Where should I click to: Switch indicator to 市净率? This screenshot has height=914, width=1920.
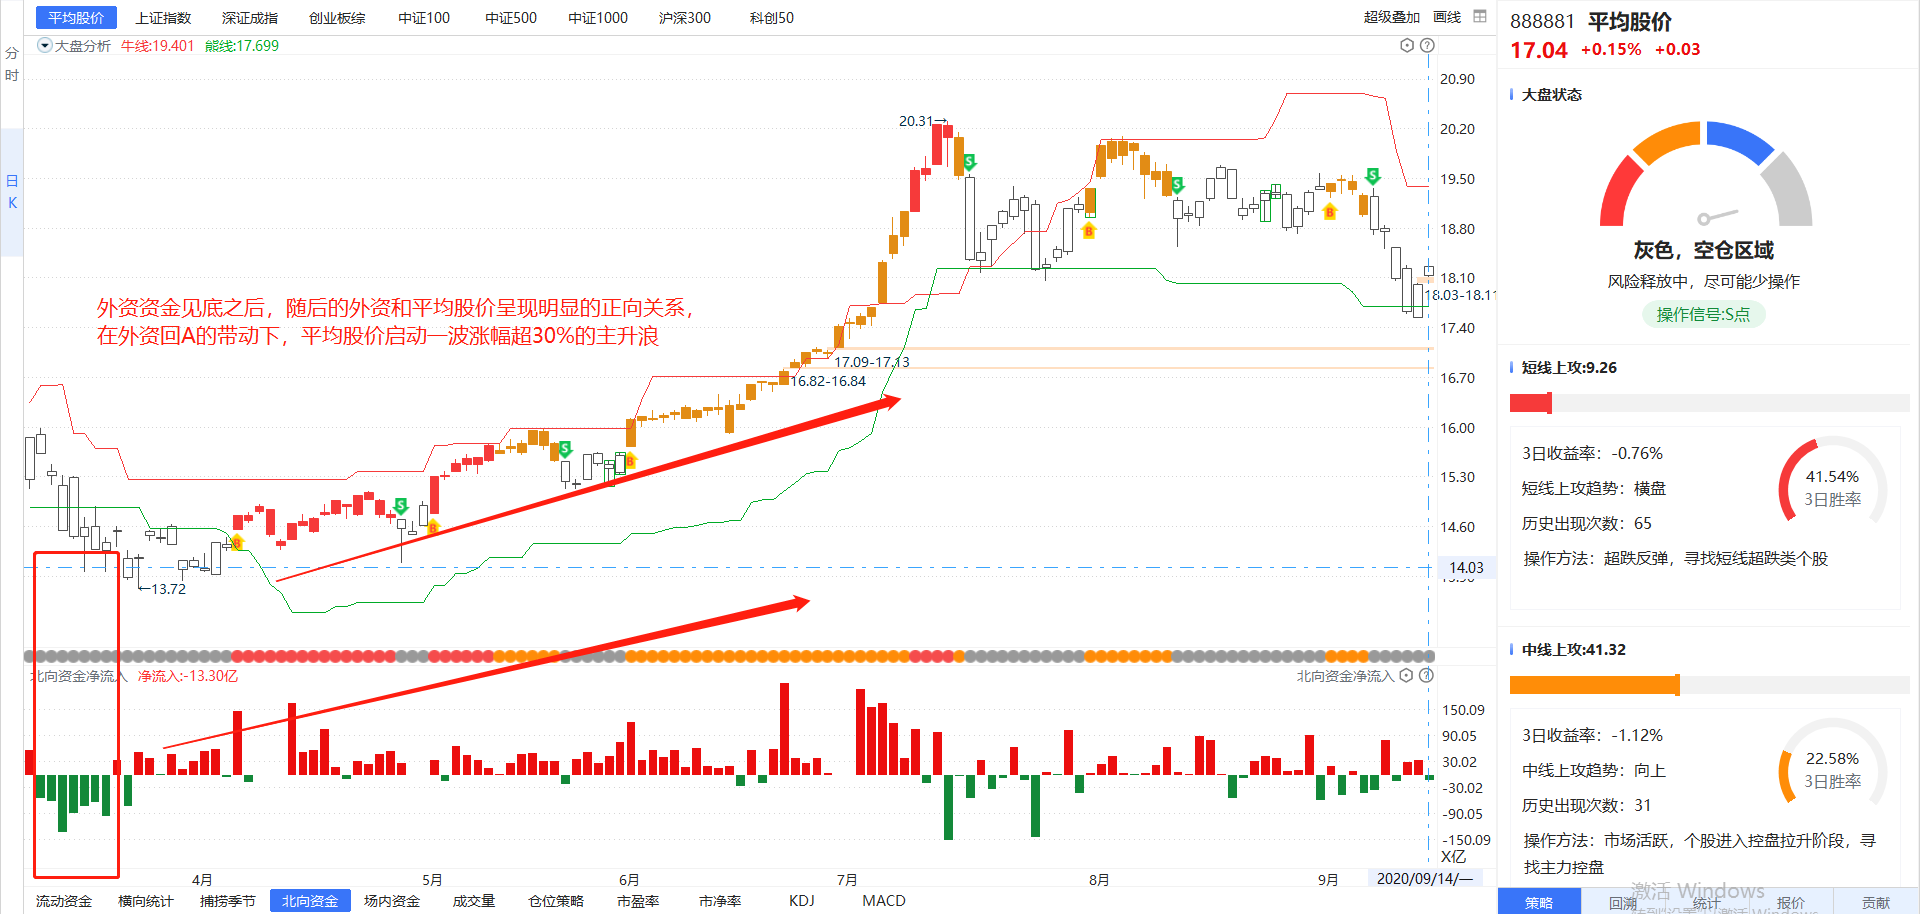[720, 901]
